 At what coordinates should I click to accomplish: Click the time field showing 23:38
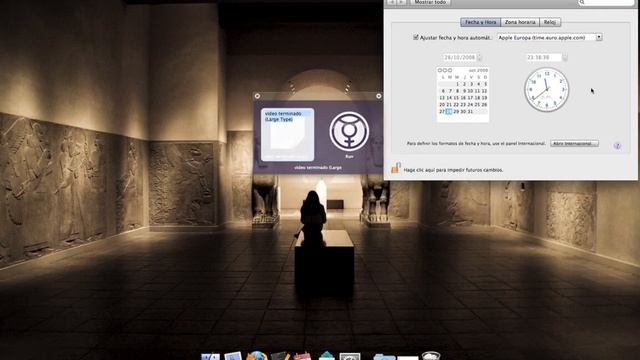[x=544, y=58]
